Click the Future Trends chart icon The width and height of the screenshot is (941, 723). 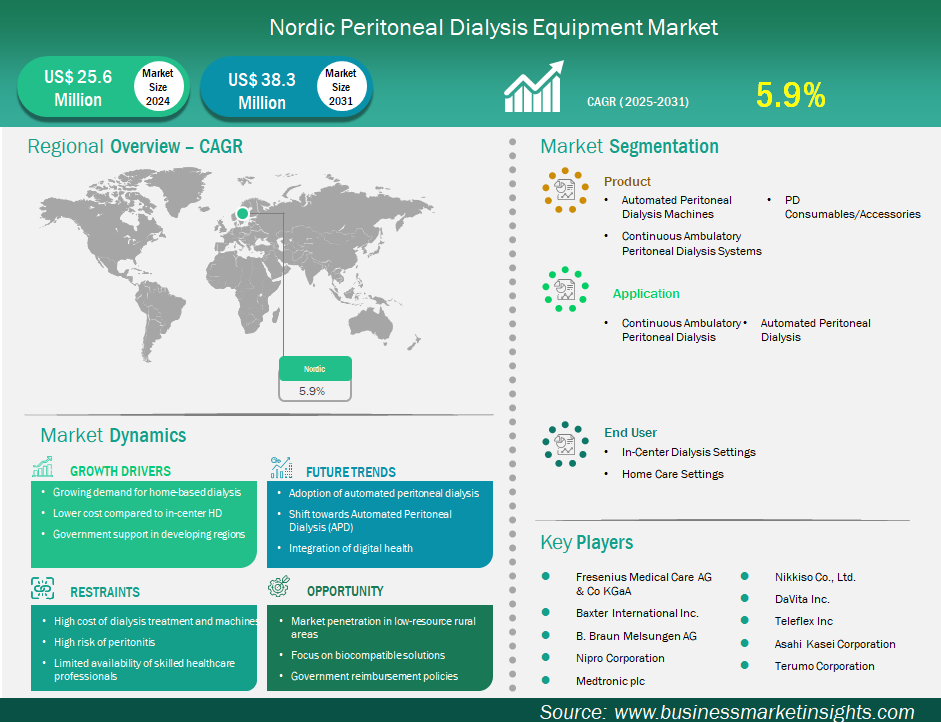point(281,467)
